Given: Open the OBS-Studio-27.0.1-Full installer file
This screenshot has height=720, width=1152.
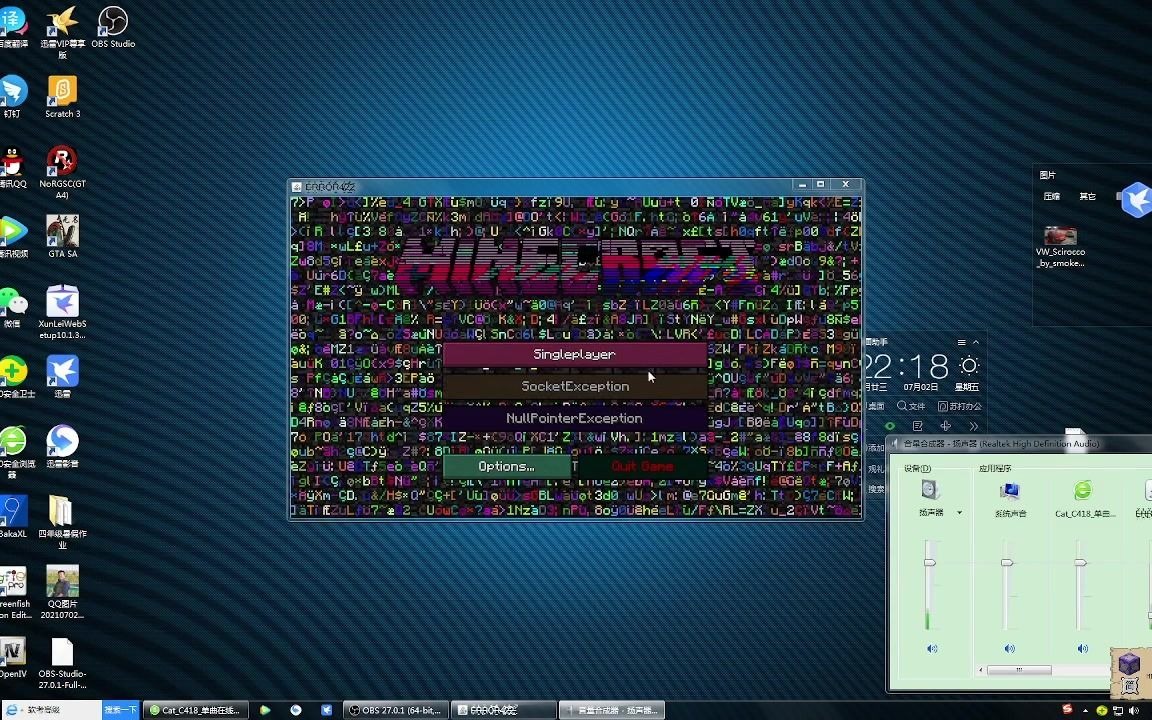Looking at the screenshot, I should click(62, 662).
